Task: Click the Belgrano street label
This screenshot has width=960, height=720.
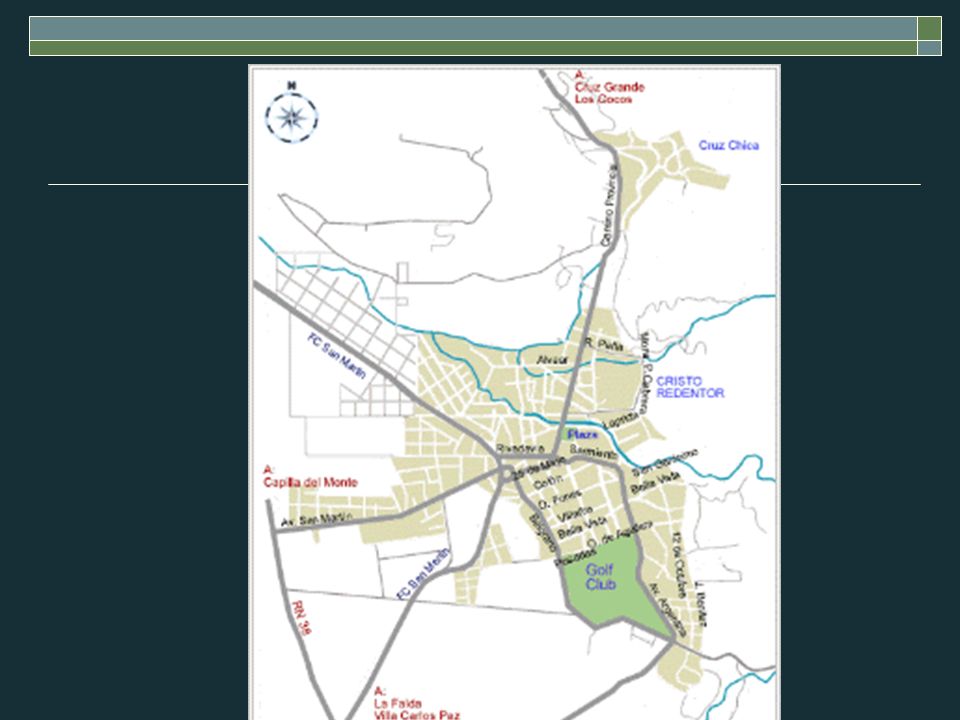Action: pos(542,533)
